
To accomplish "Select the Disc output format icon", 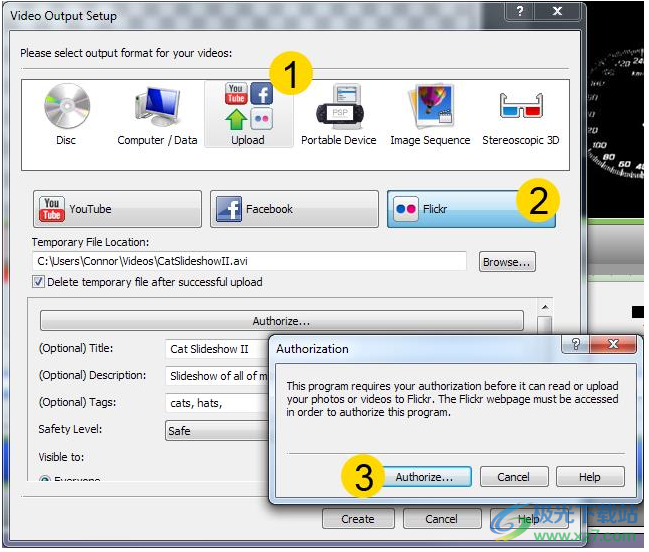I will pyautogui.click(x=67, y=107).
